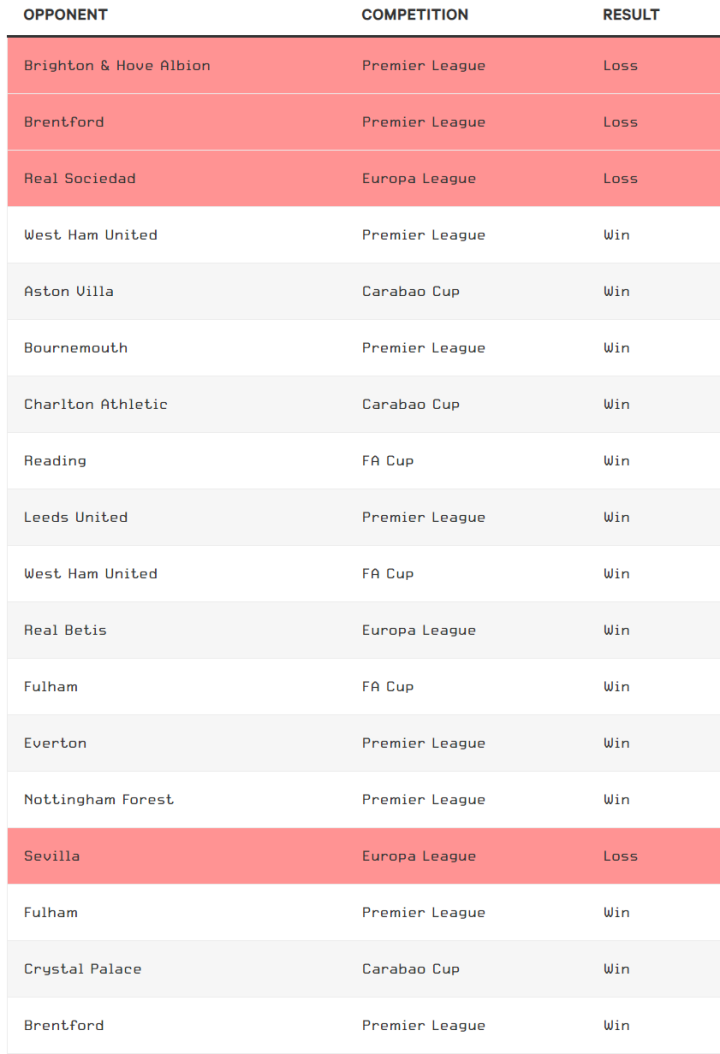Click the Loss result in the Sevilla row
The width and height of the screenshot is (720, 1054).
point(620,857)
